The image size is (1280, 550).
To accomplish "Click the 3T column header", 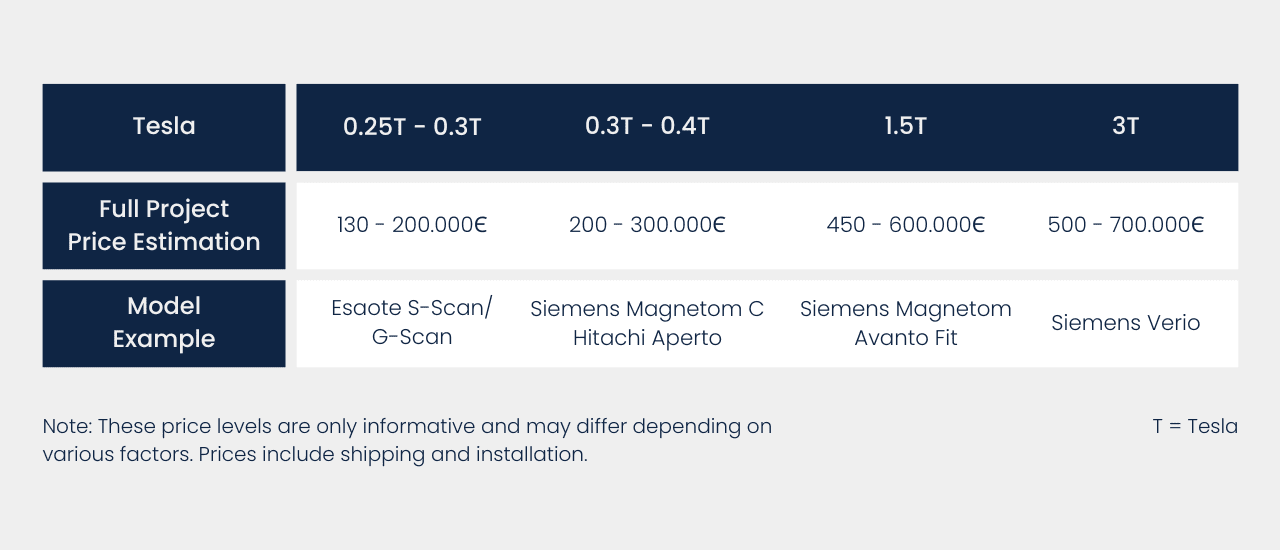I will (1125, 127).
